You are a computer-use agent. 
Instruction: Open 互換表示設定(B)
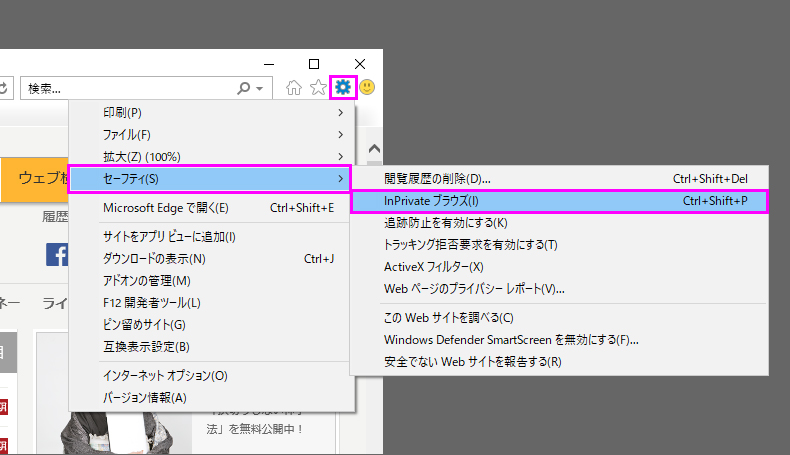click(210, 347)
